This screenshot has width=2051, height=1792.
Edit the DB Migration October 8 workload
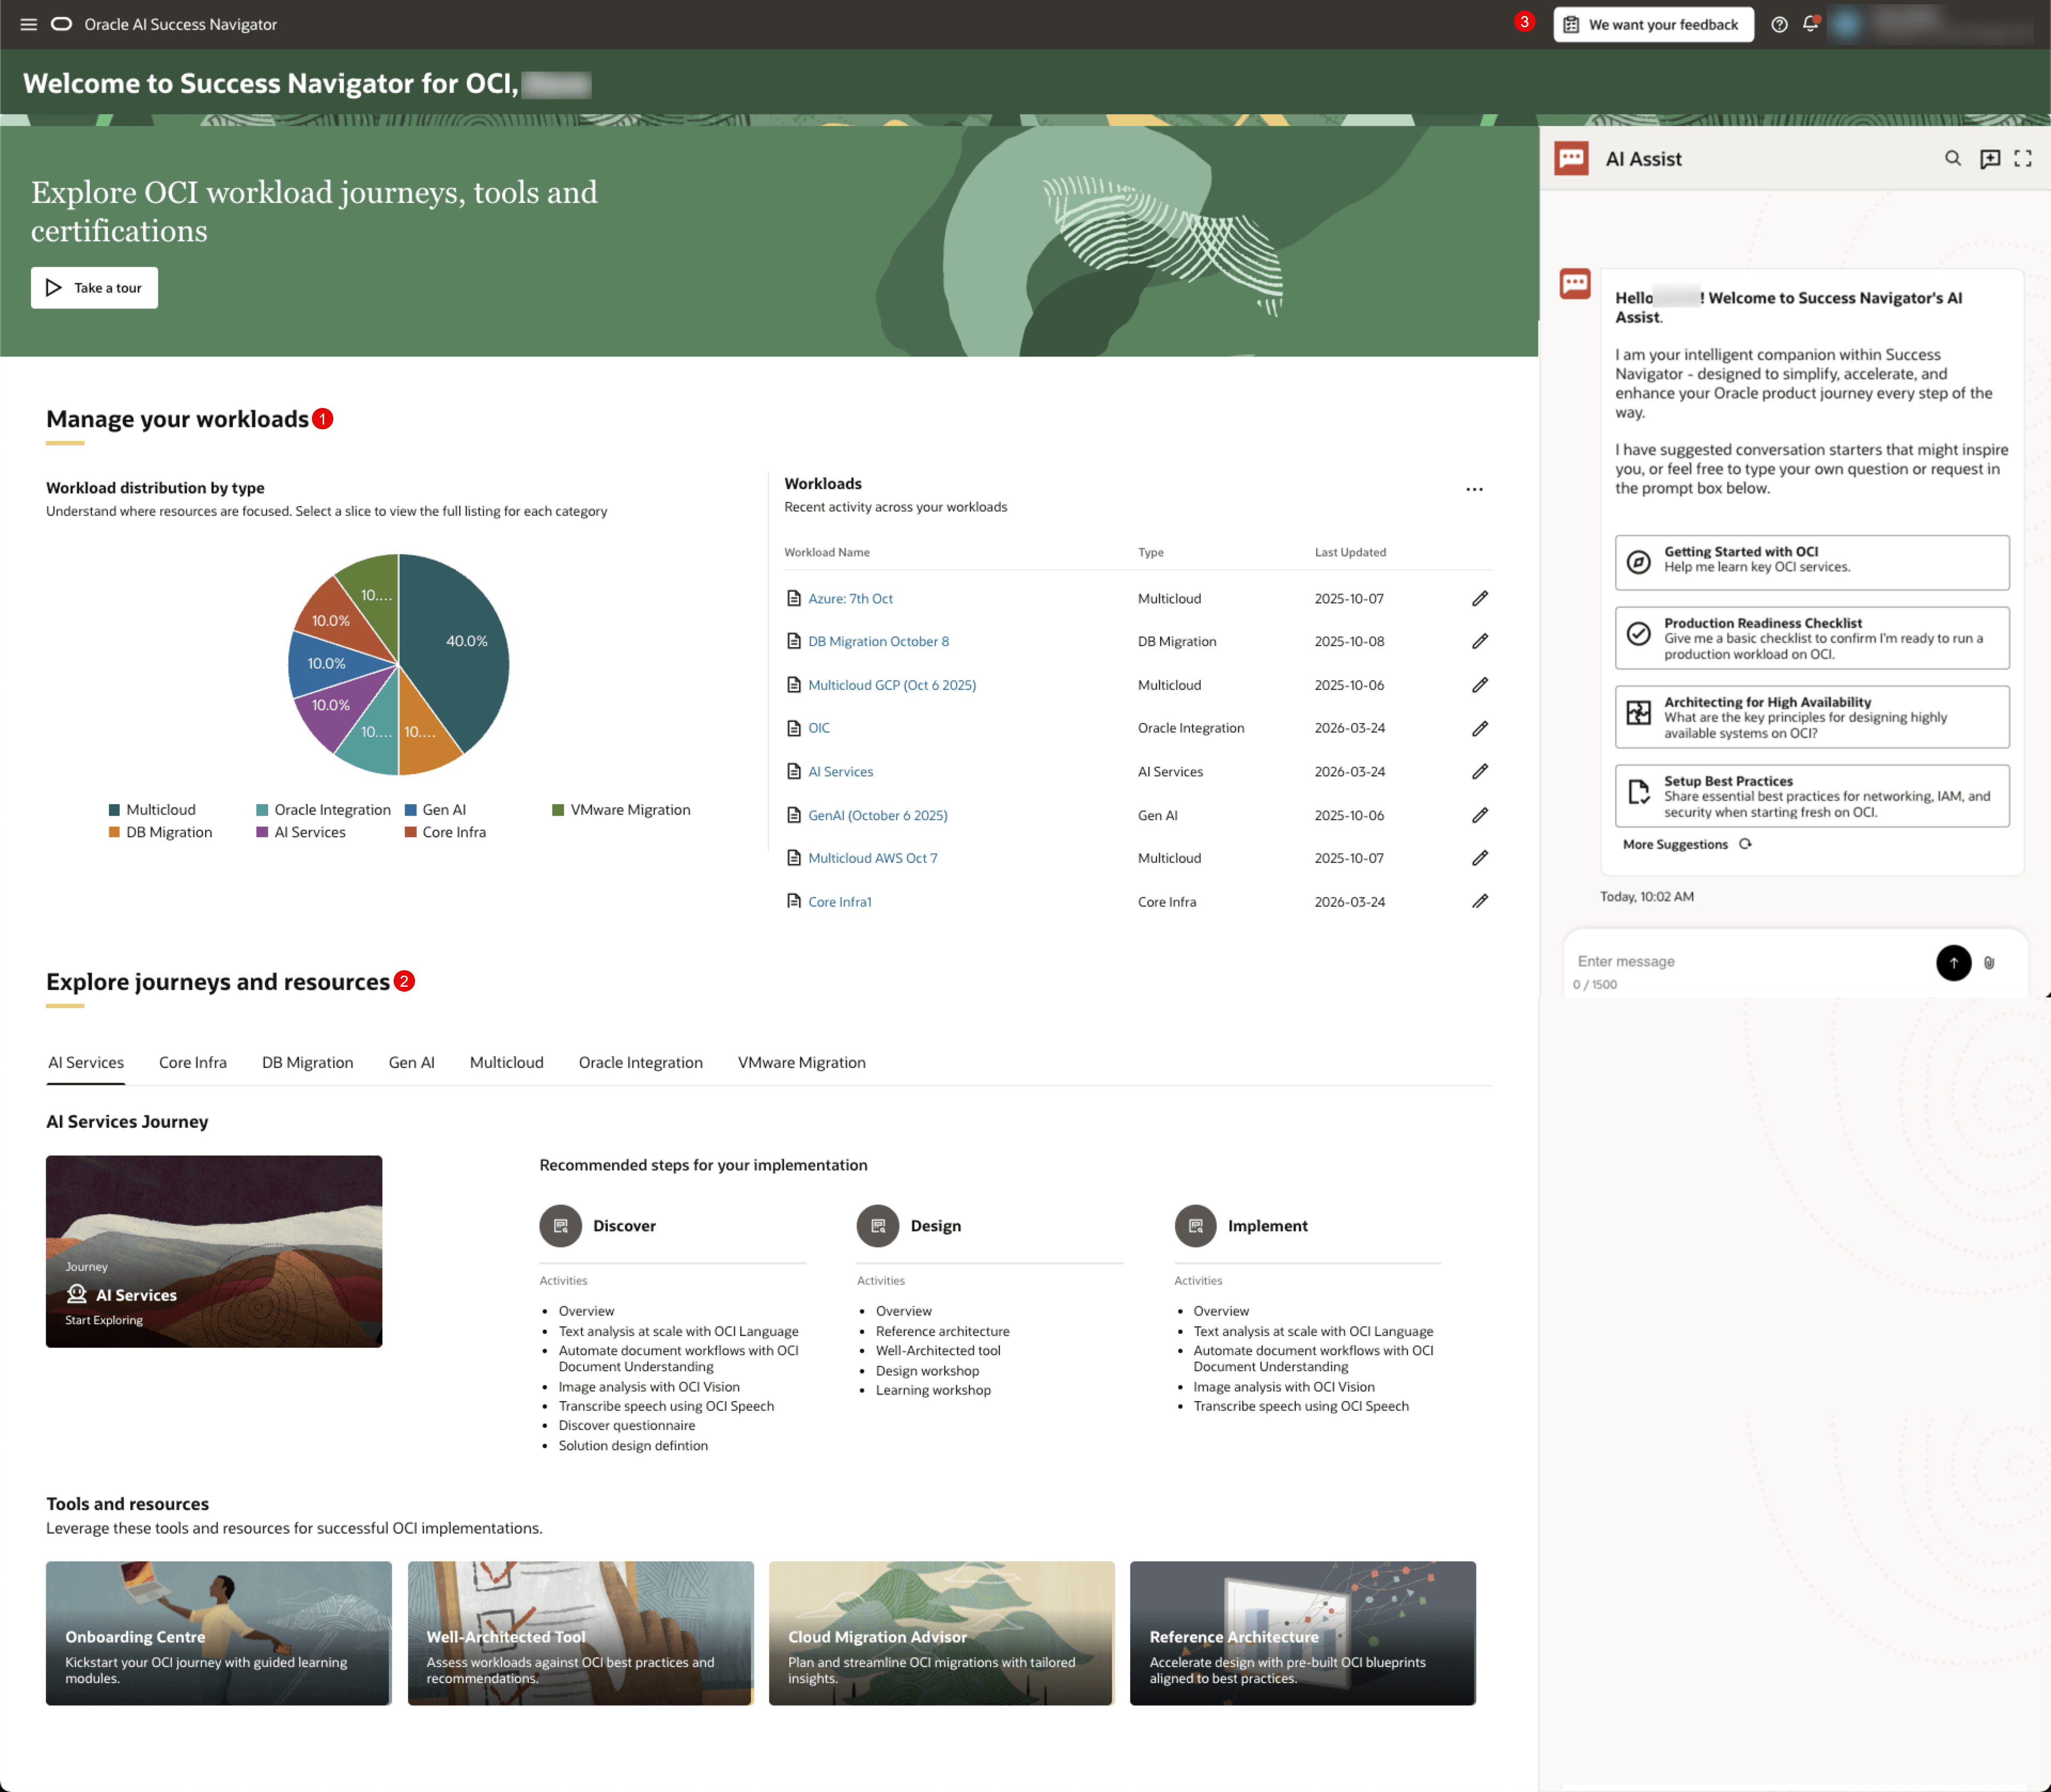[1480, 641]
